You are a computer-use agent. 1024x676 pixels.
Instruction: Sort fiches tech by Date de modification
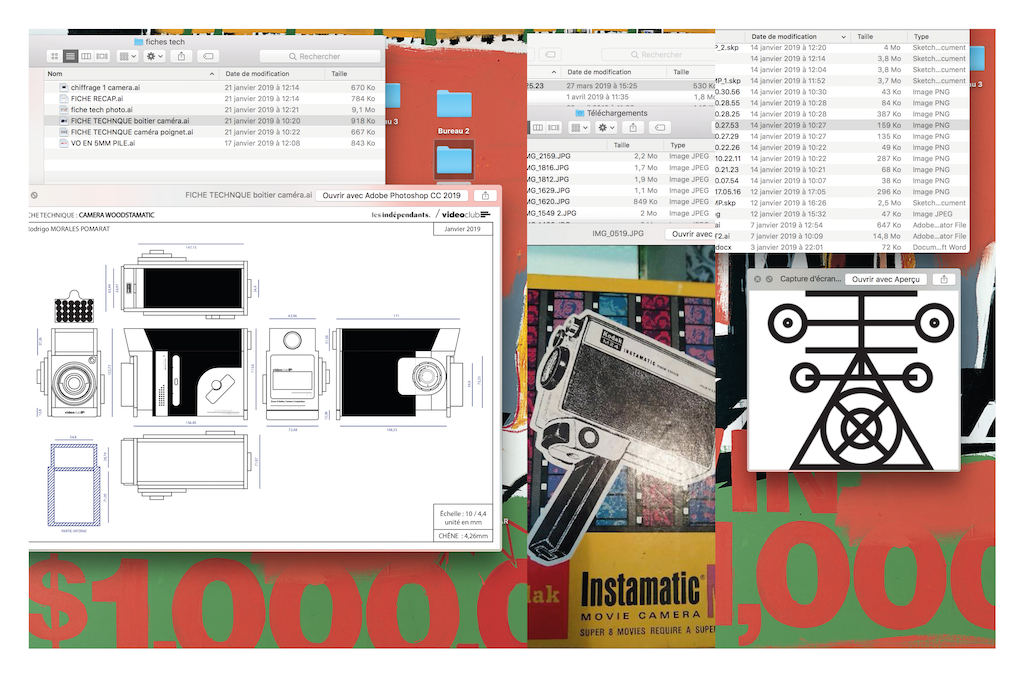click(x=270, y=74)
